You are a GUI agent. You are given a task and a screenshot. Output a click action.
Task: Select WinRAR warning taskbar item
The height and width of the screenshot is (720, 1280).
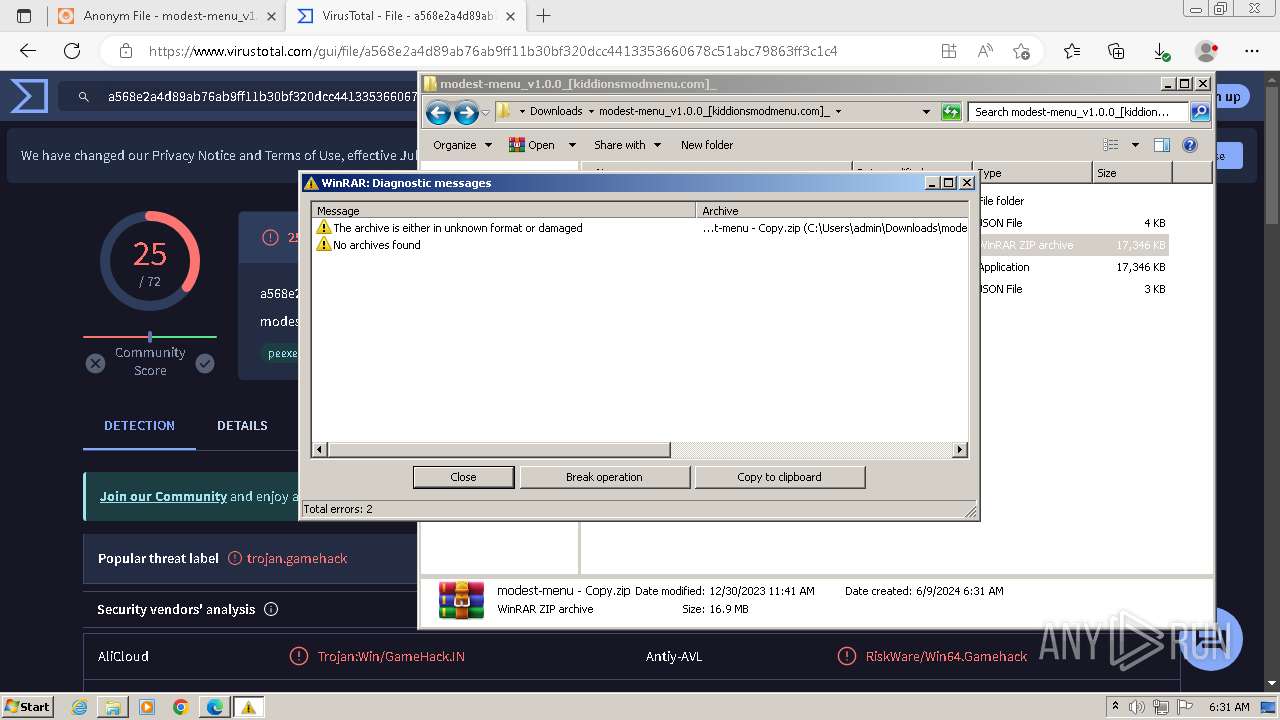(248, 707)
